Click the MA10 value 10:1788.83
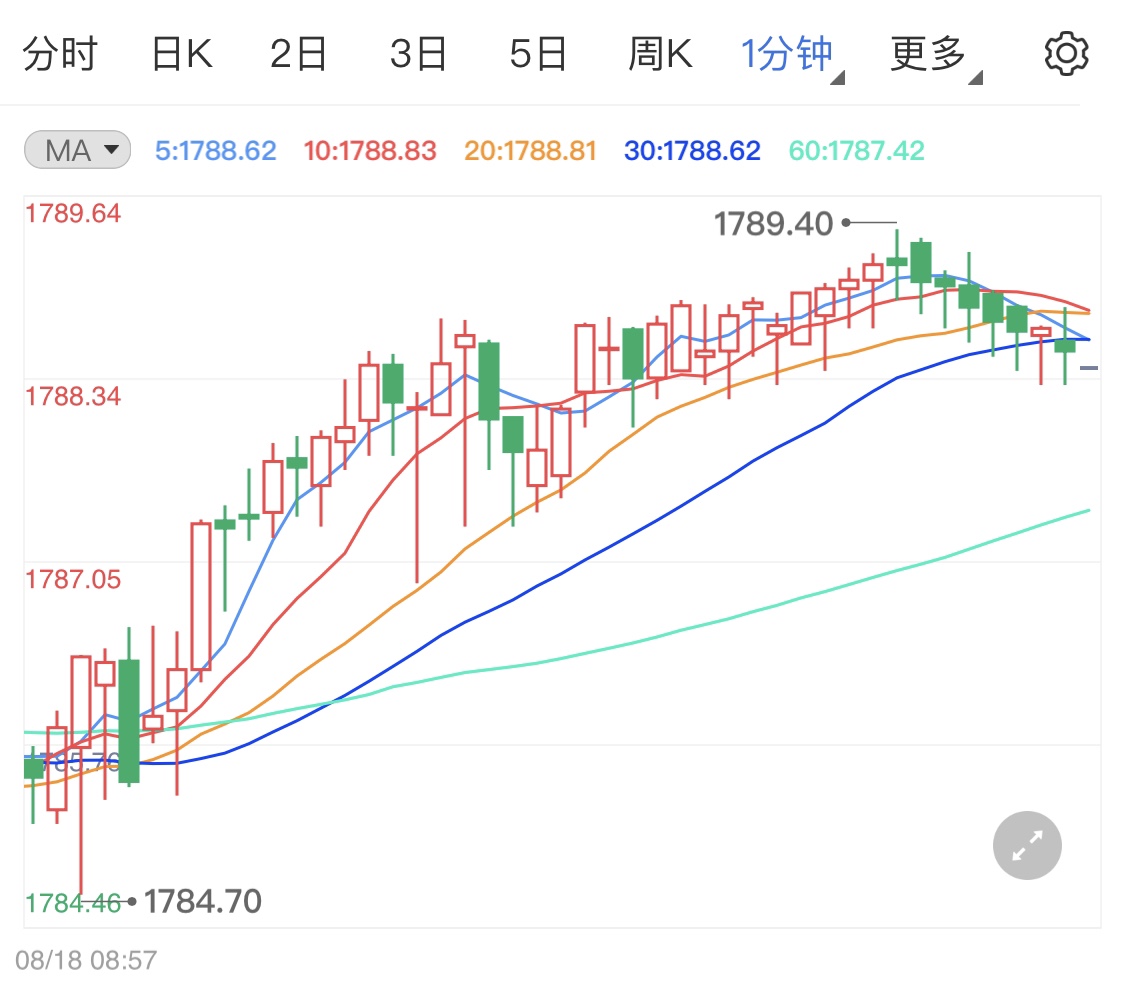This screenshot has height=984, width=1125. [x=369, y=151]
